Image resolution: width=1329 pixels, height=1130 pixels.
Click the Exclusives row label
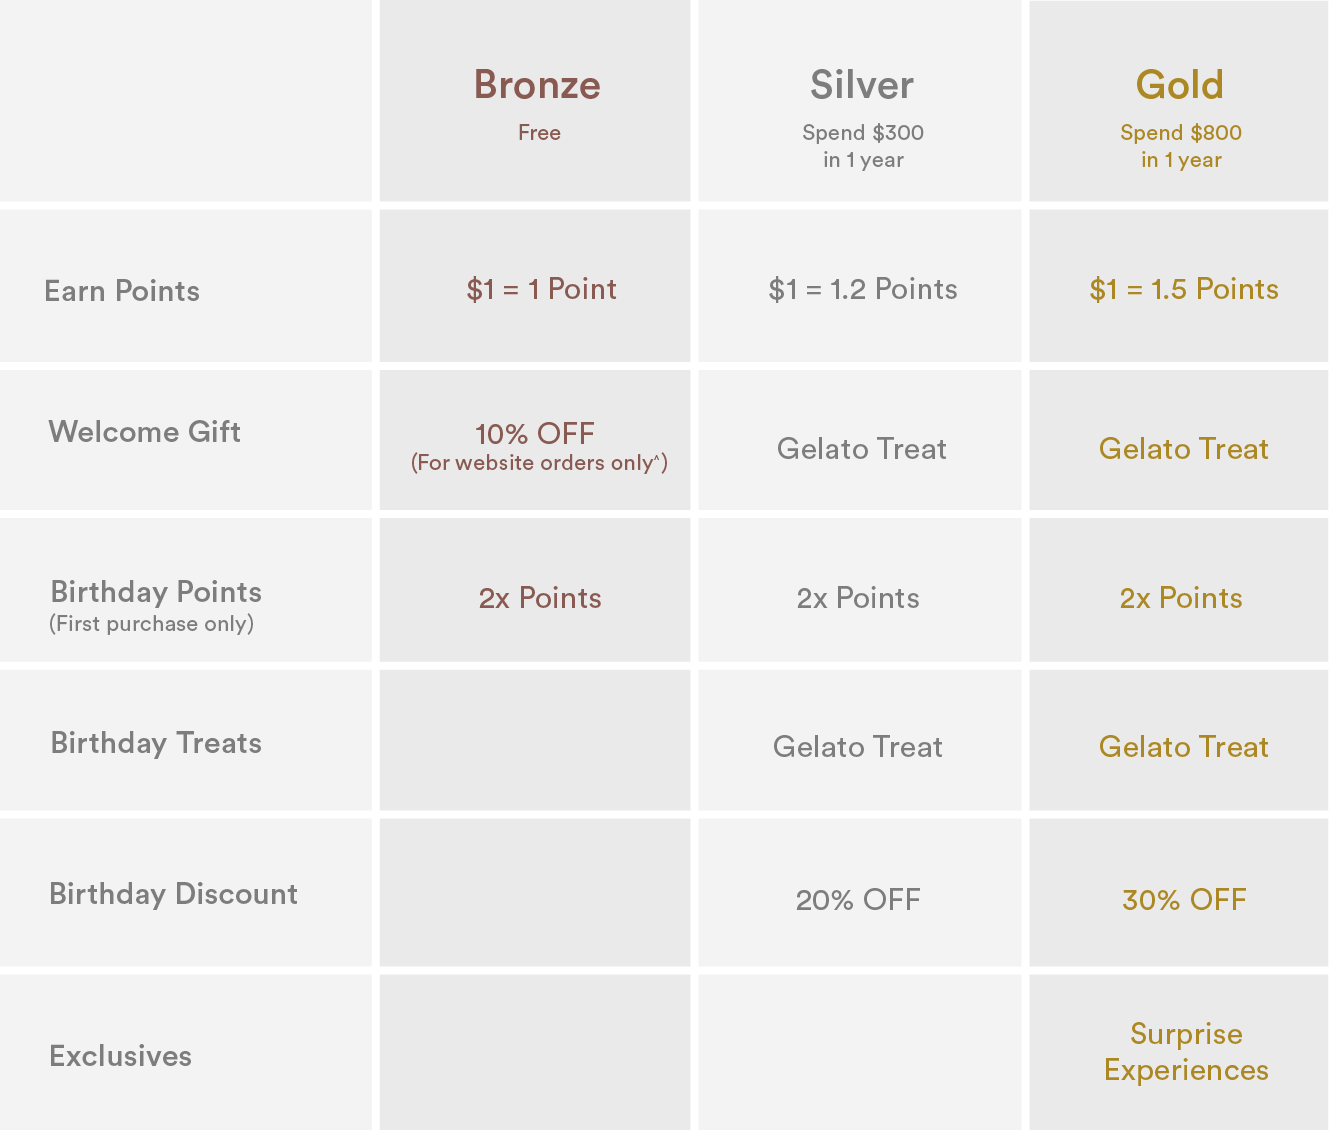[x=121, y=1056]
